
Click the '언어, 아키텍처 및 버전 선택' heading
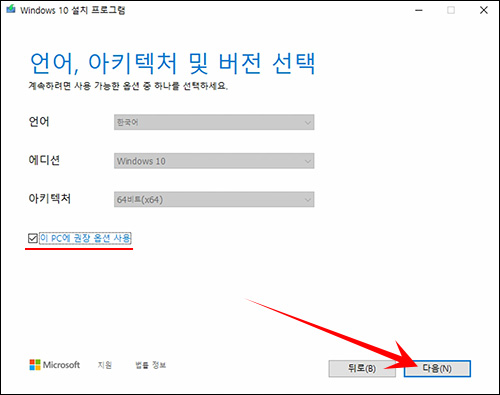(172, 63)
